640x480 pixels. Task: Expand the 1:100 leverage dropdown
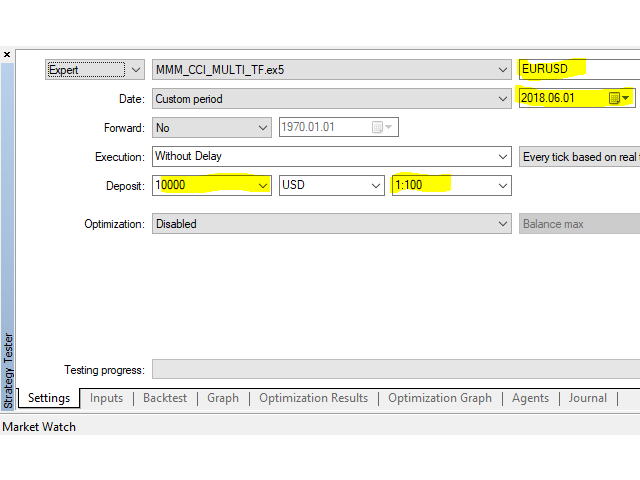point(502,186)
